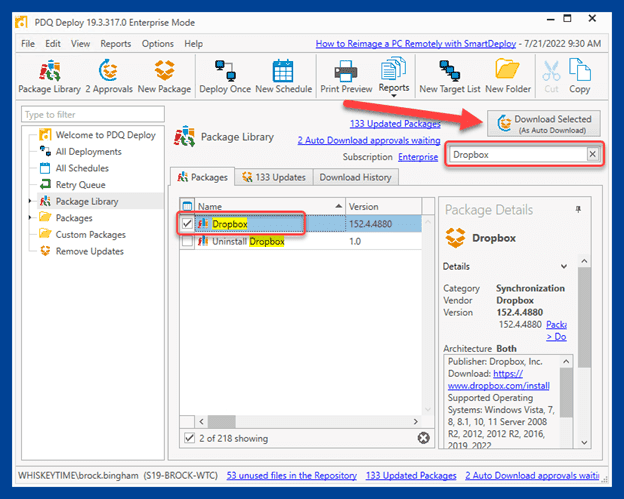Clear the Dropbox search text

click(x=593, y=154)
